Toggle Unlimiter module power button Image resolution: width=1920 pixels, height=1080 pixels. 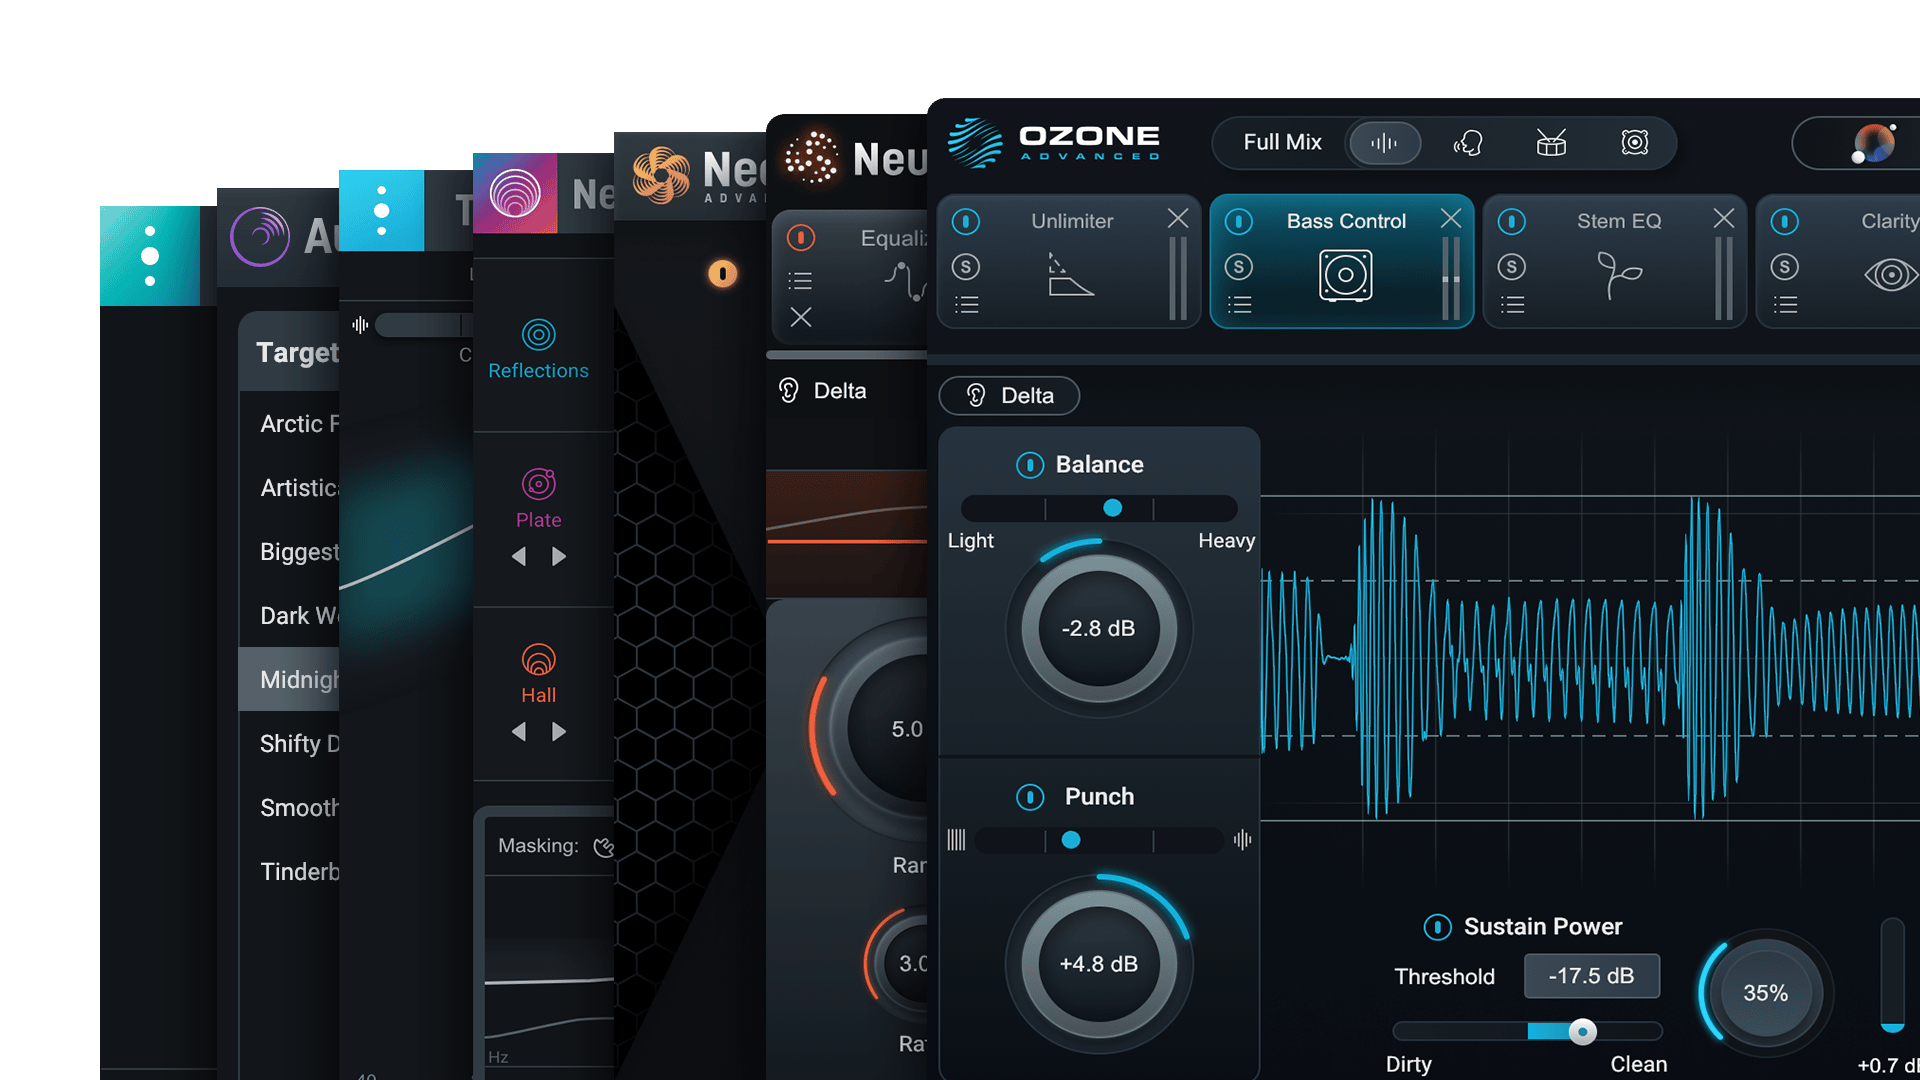tap(966, 221)
